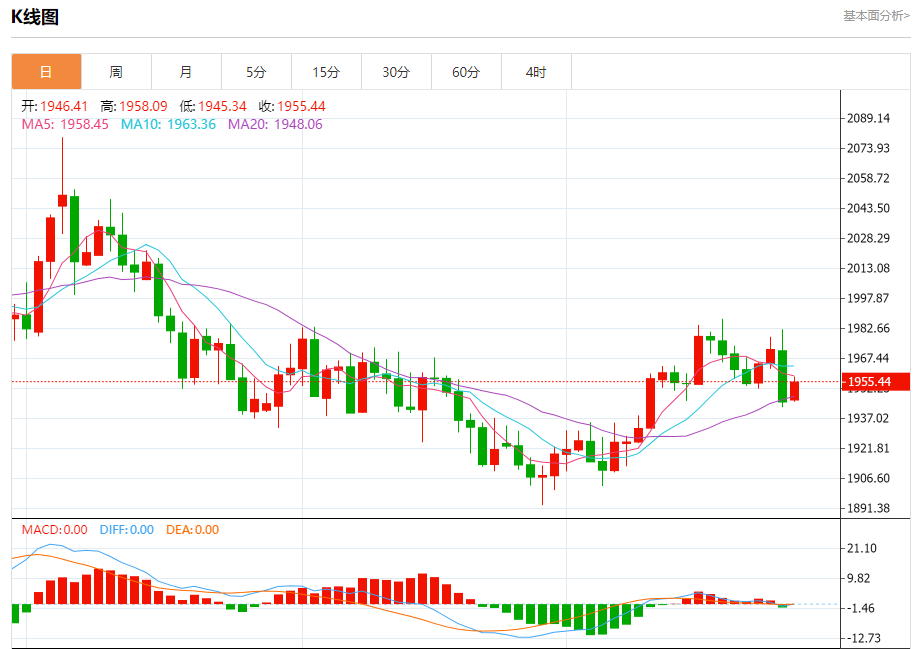Click the DEA:0.00 label
This screenshot has height=649, width=915.
pos(193,530)
